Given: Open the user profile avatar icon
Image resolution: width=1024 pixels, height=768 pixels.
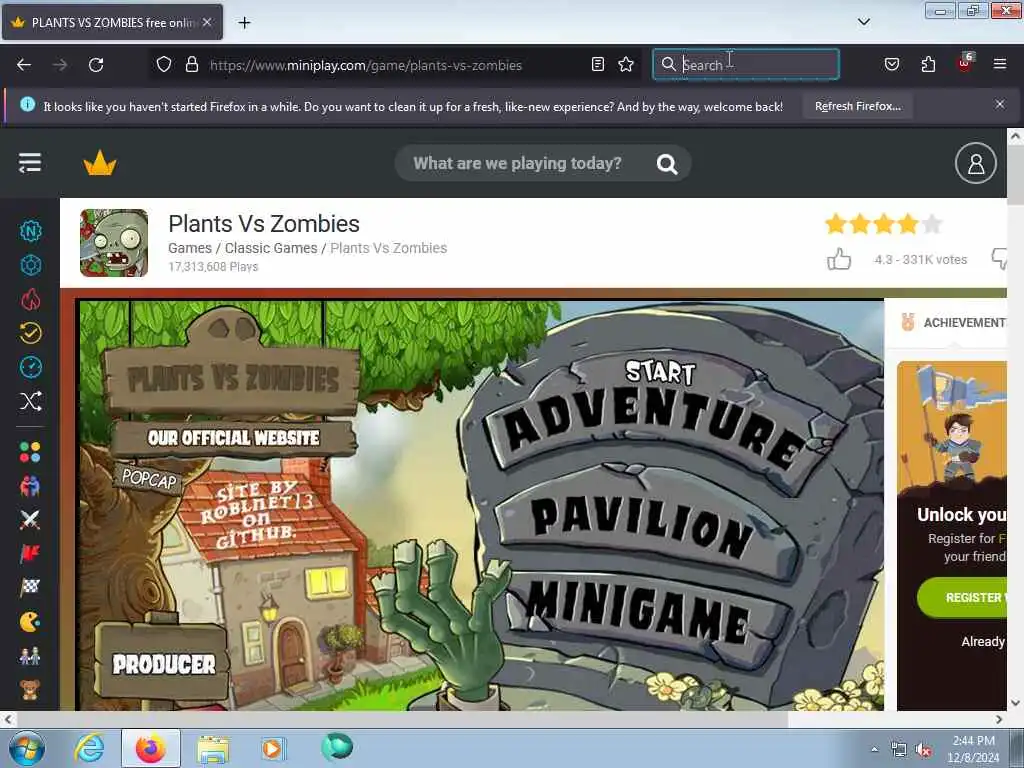Looking at the screenshot, I should click(976, 163).
